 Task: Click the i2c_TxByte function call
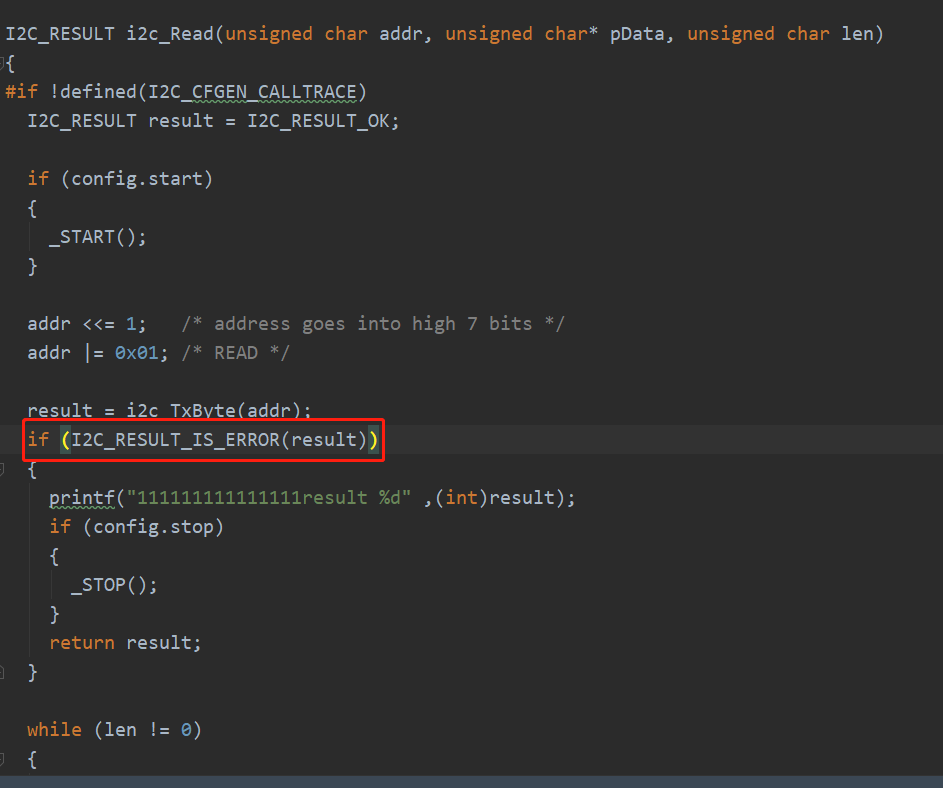tap(180, 410)
